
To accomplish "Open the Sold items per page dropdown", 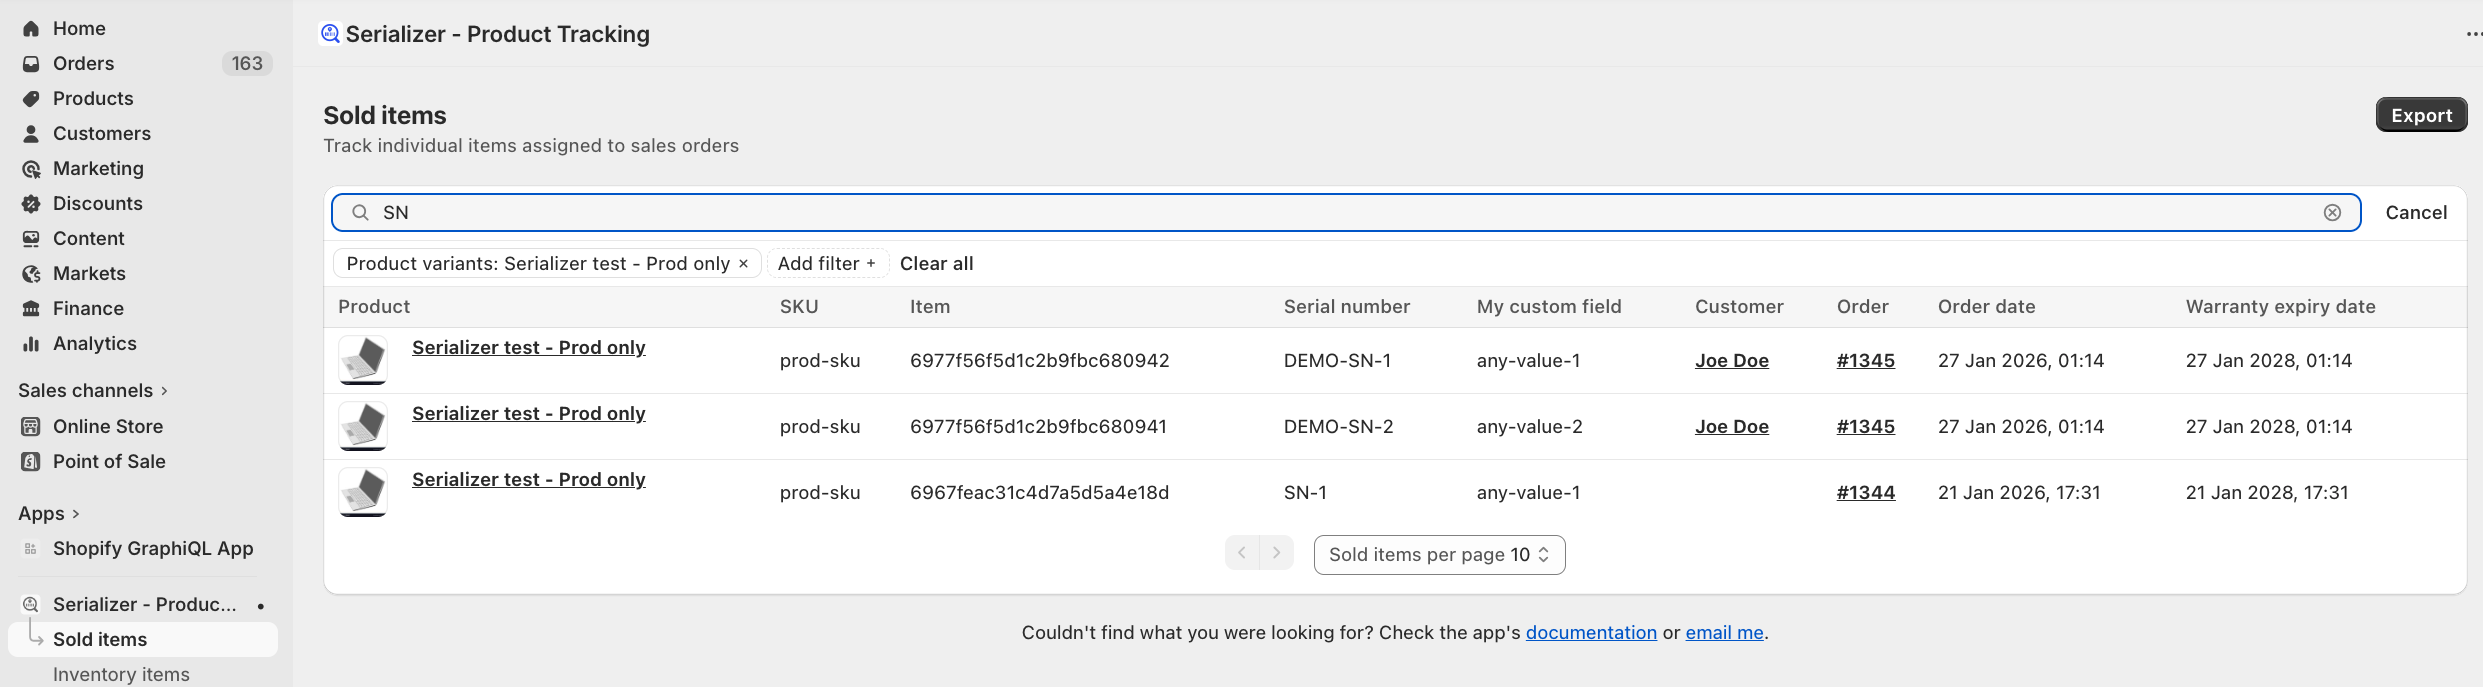I will [1439, 555].
